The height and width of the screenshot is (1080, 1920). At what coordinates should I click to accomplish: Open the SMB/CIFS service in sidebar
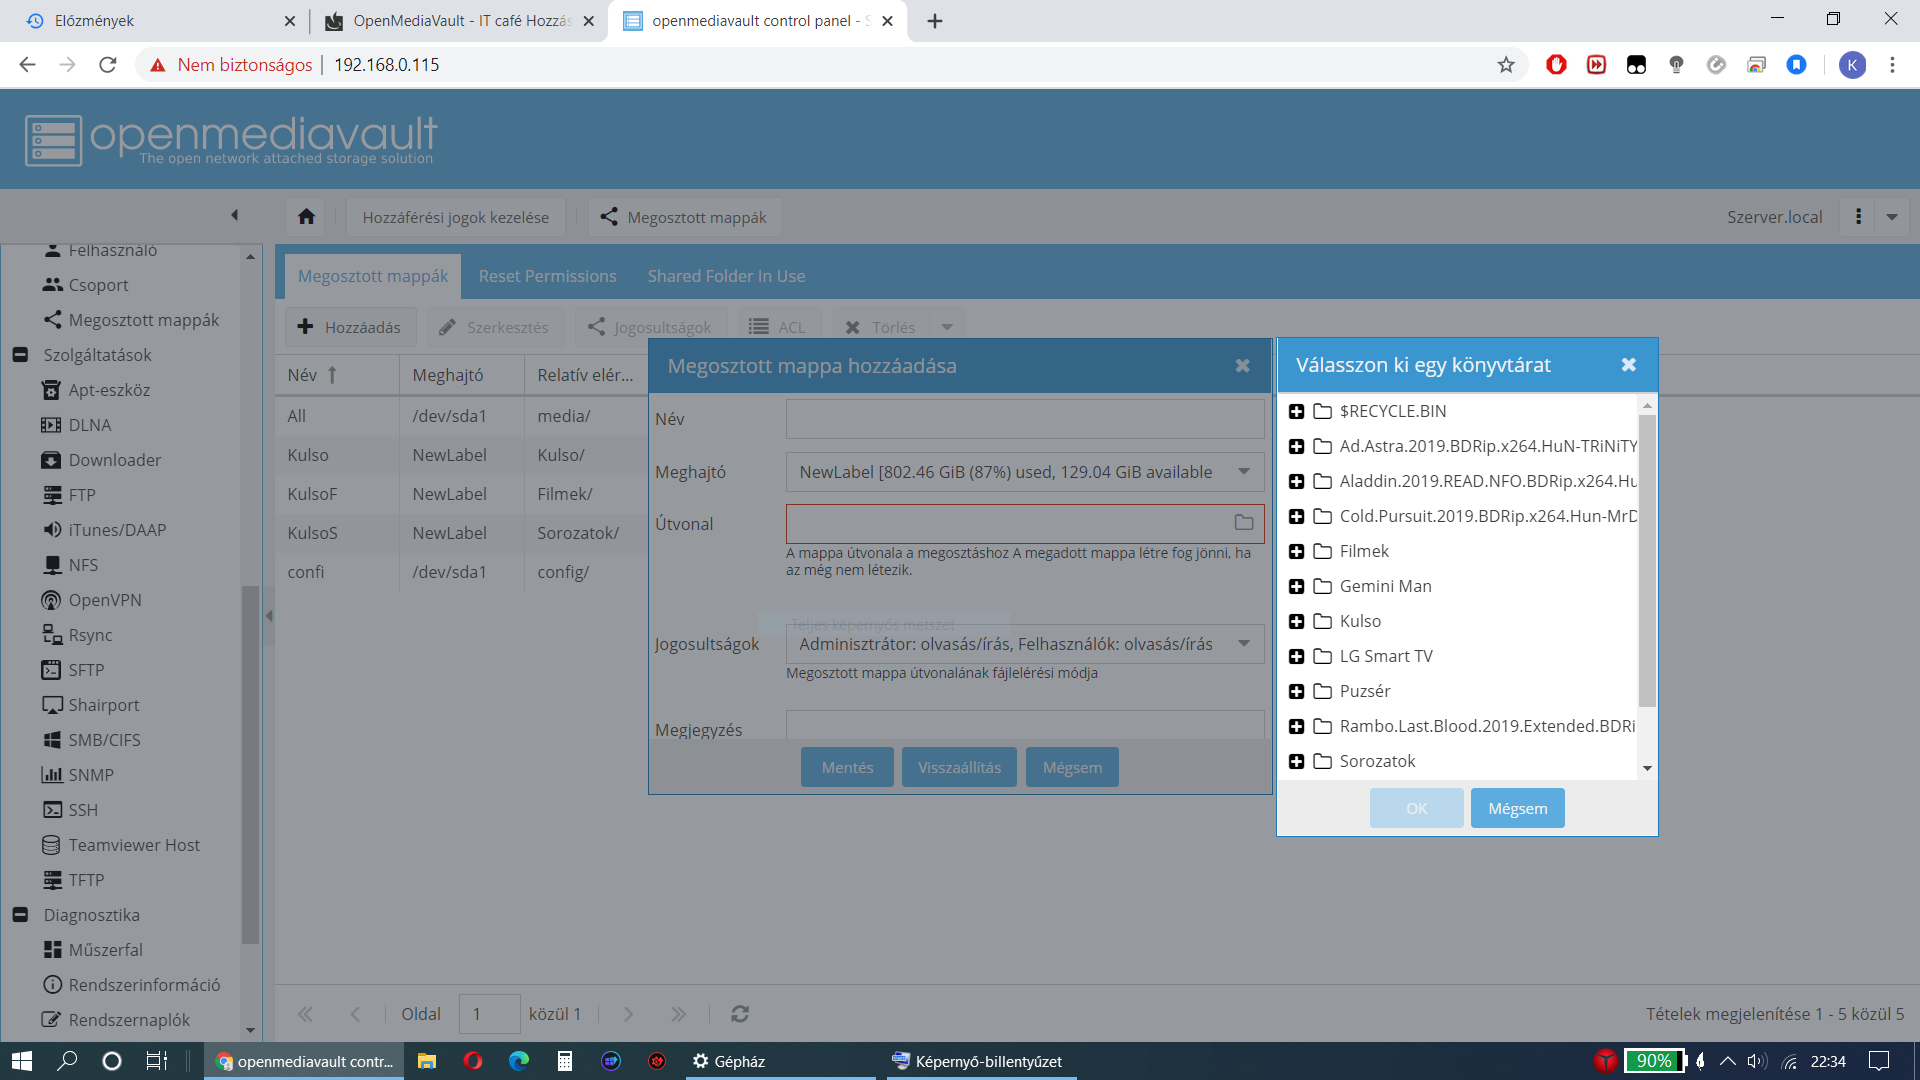click(x=104, y=740)
